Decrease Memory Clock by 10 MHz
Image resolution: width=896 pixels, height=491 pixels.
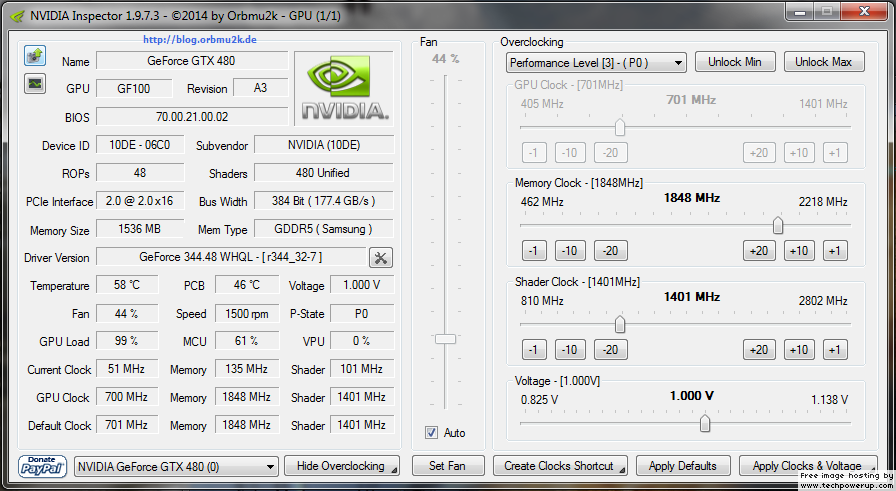[570, 250]
